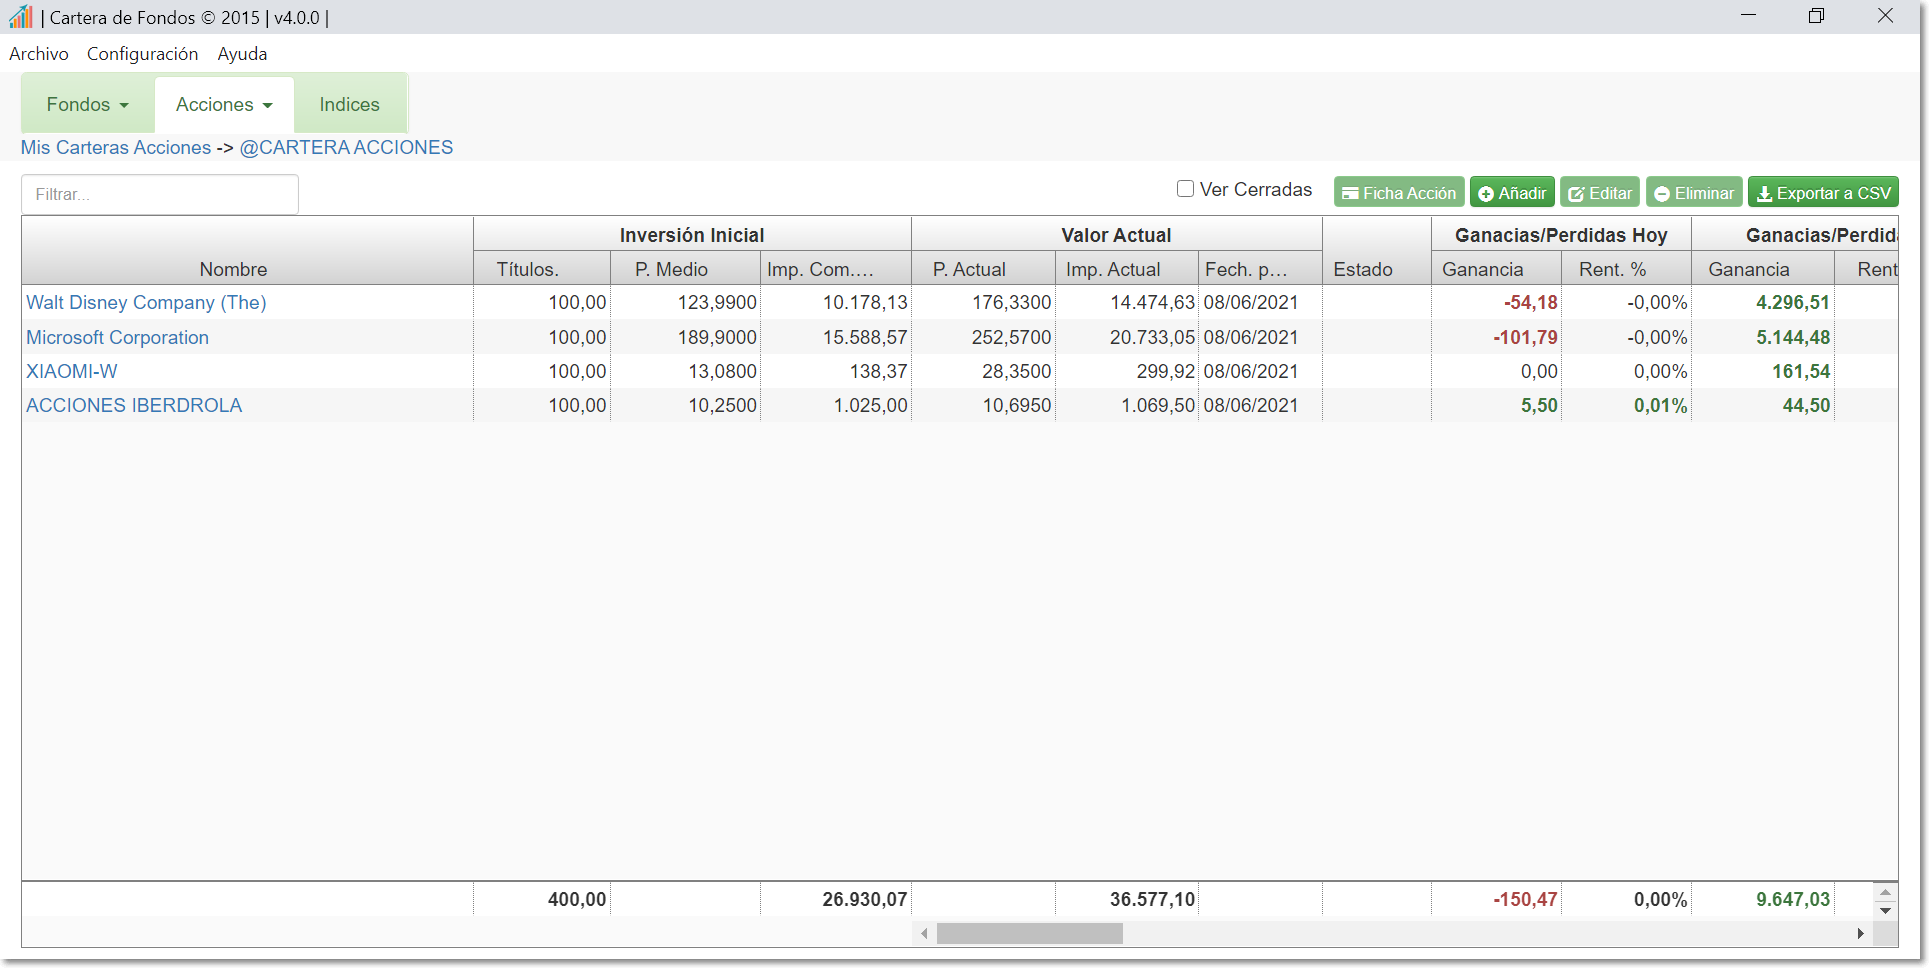Click the Eliminar button

[1694, 193]
